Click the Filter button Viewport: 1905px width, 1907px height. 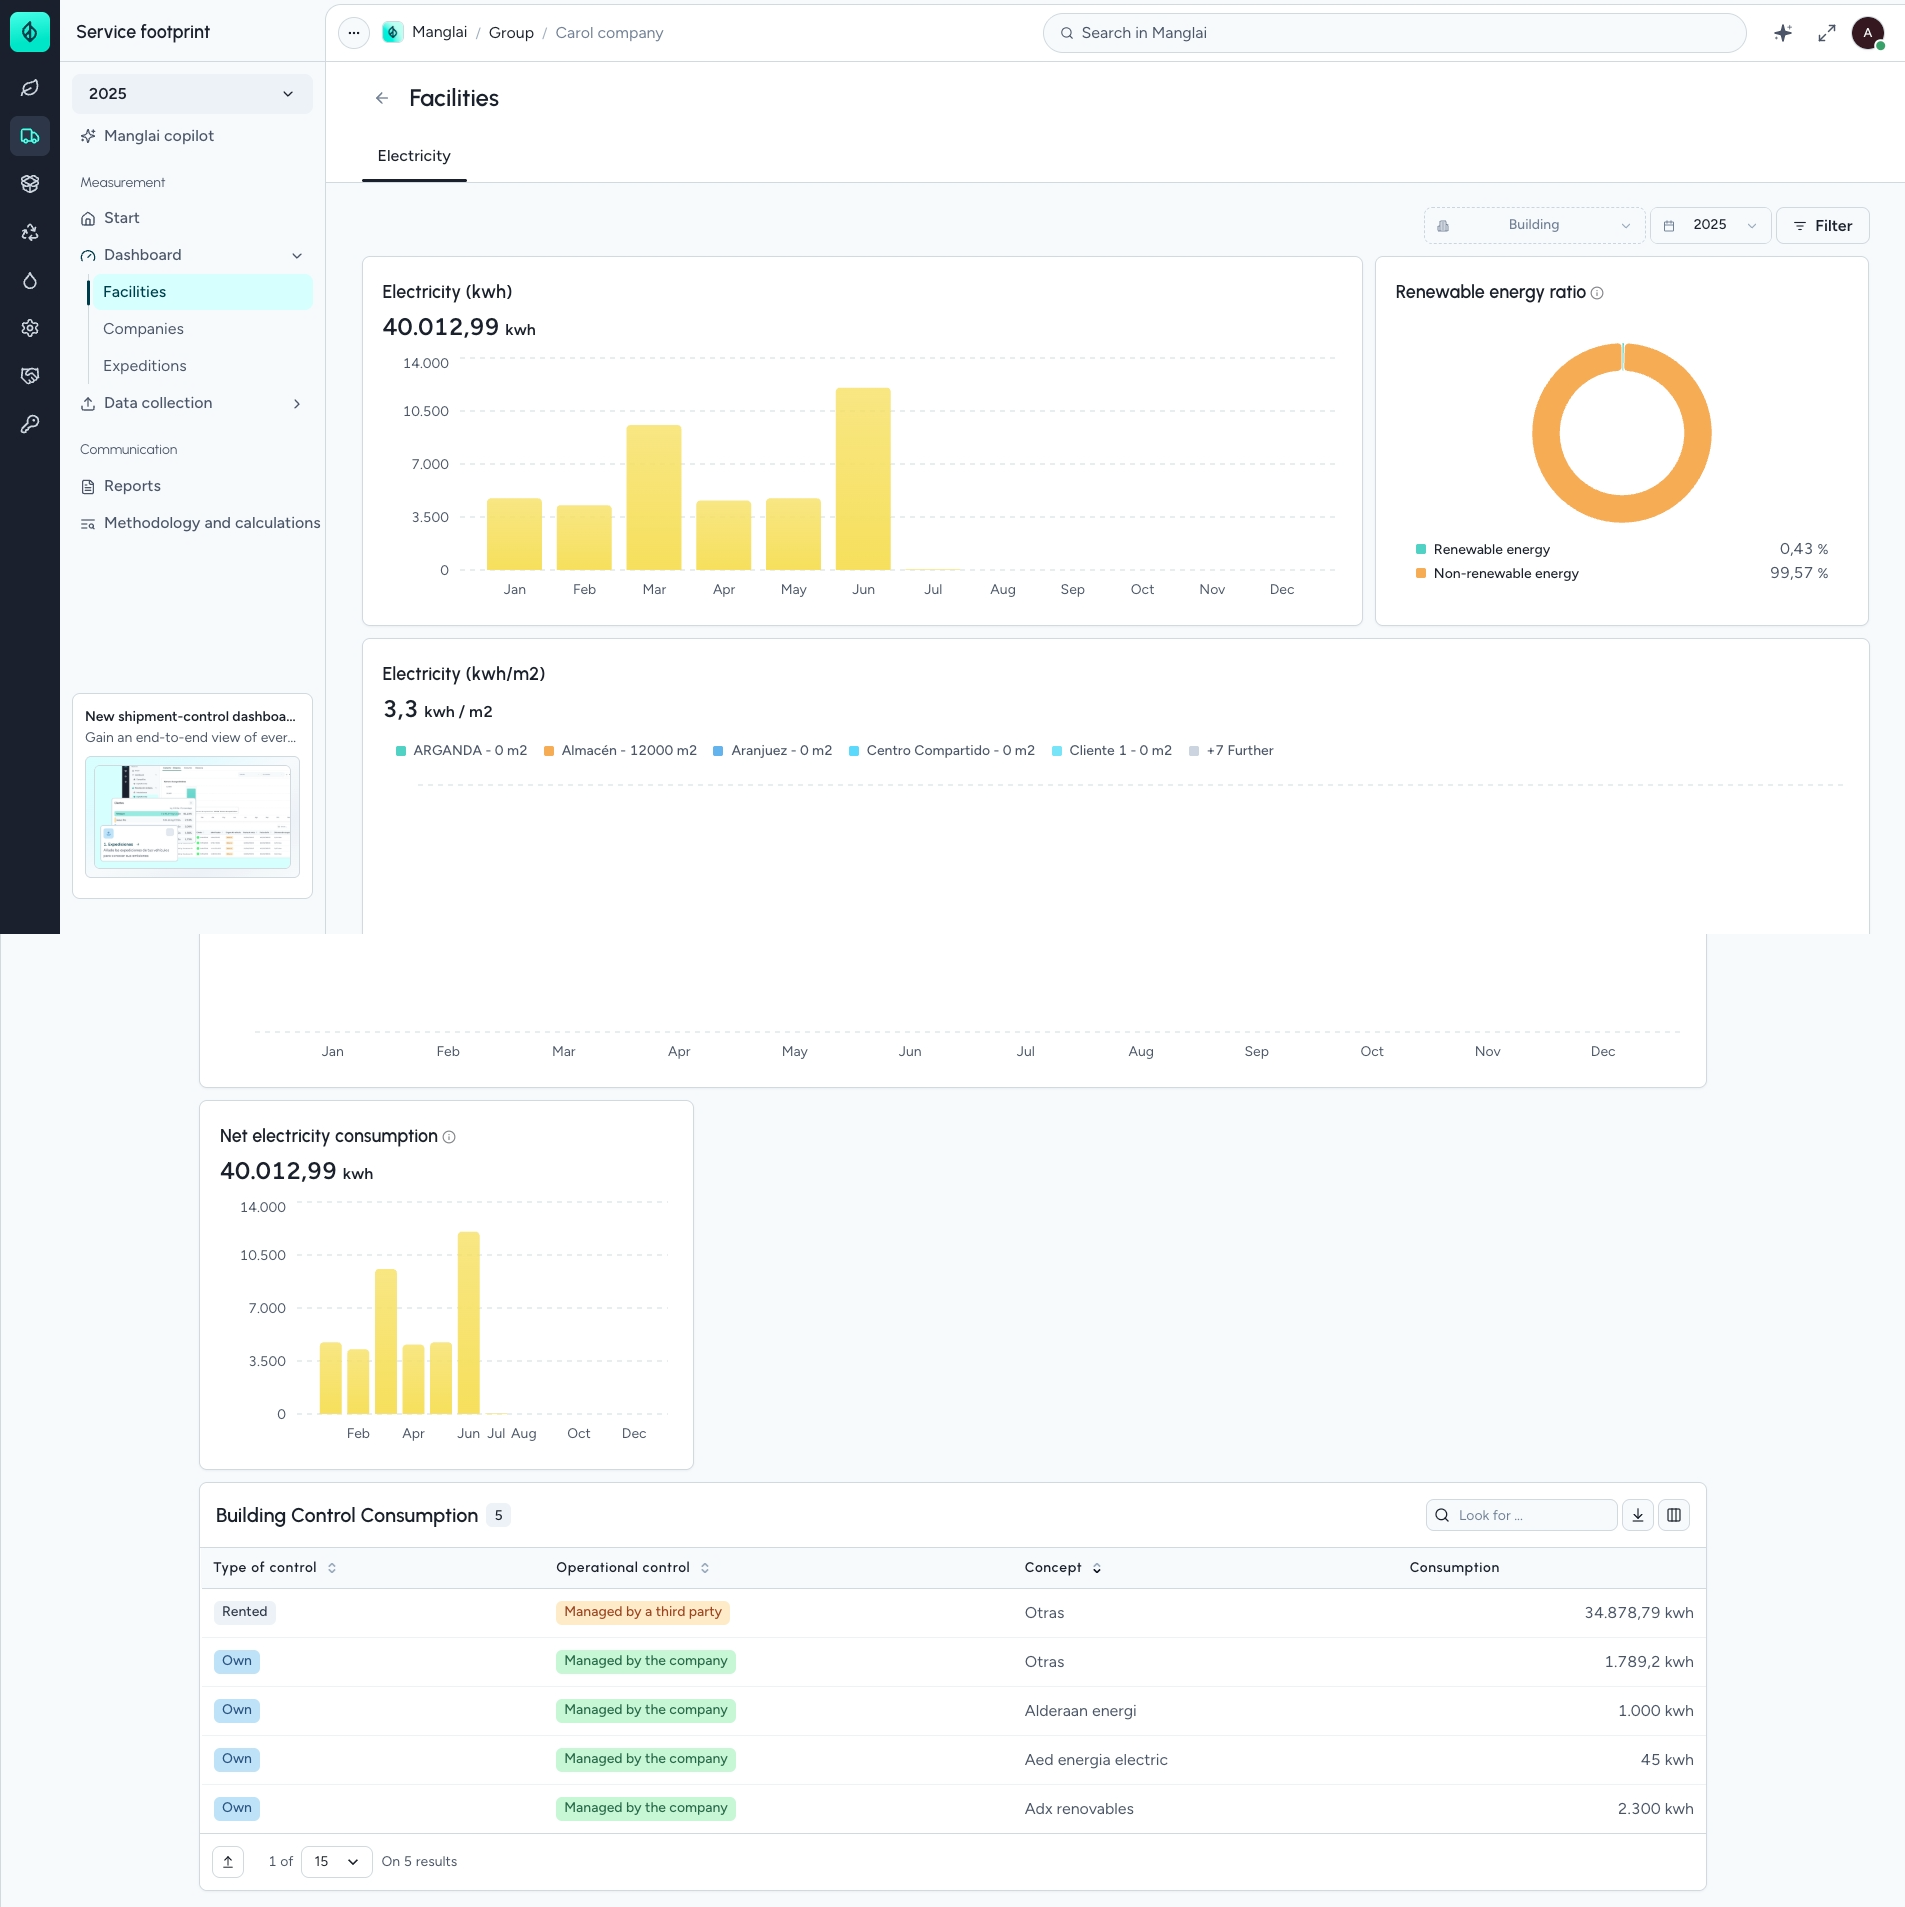[1824, 225]
